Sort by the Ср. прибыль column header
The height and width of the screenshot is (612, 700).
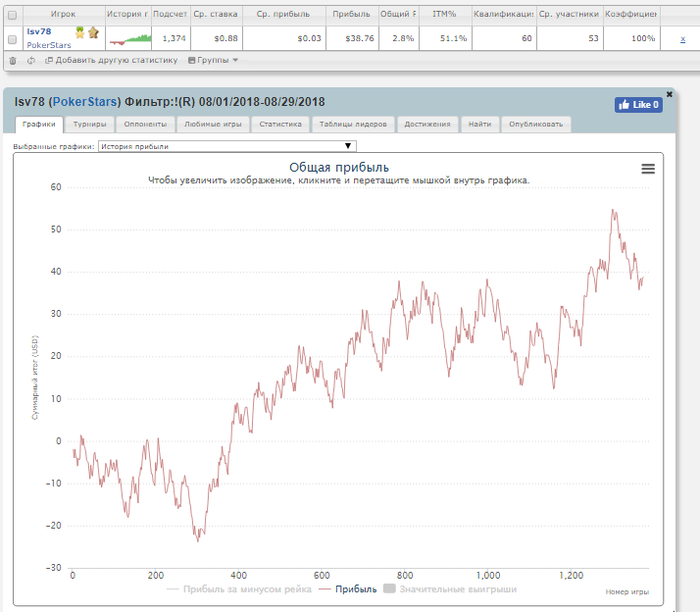point(284,14)
